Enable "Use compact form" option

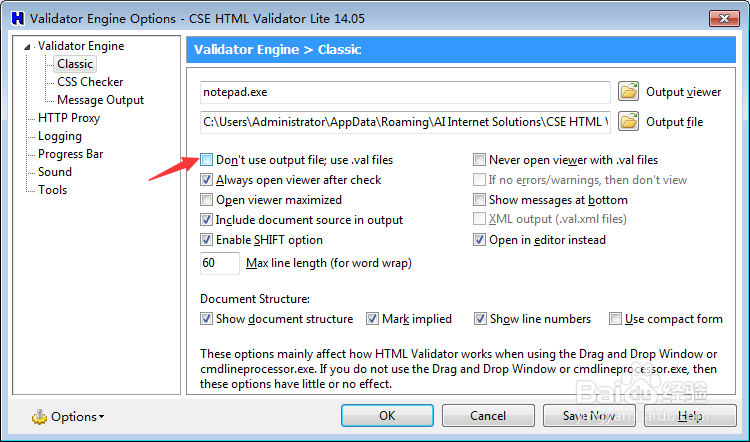[x=616, y=319]
